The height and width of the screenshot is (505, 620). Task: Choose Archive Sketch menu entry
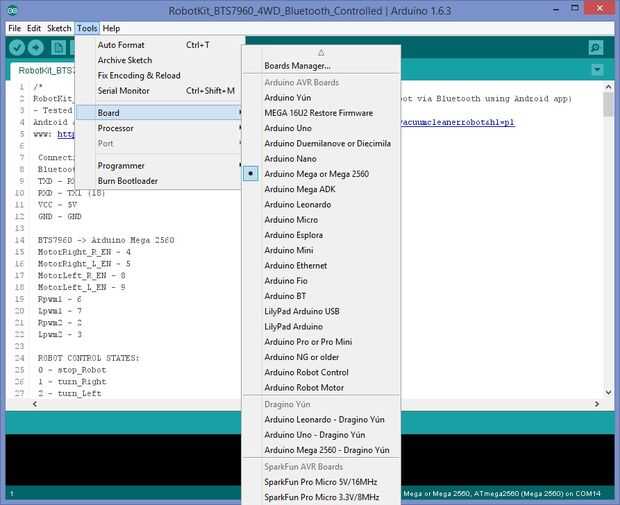pyautogui.click(x=158, y=60)
